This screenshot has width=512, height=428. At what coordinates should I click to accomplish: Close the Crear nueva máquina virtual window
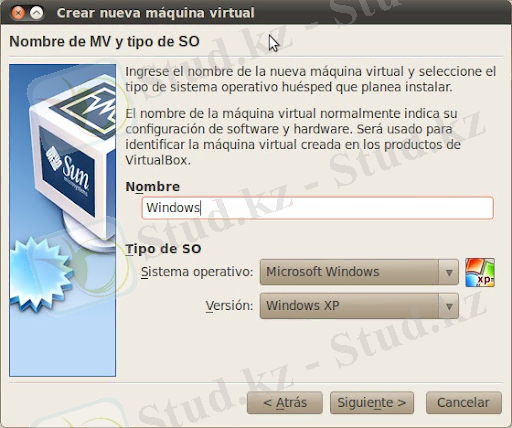tap(18, 13)
